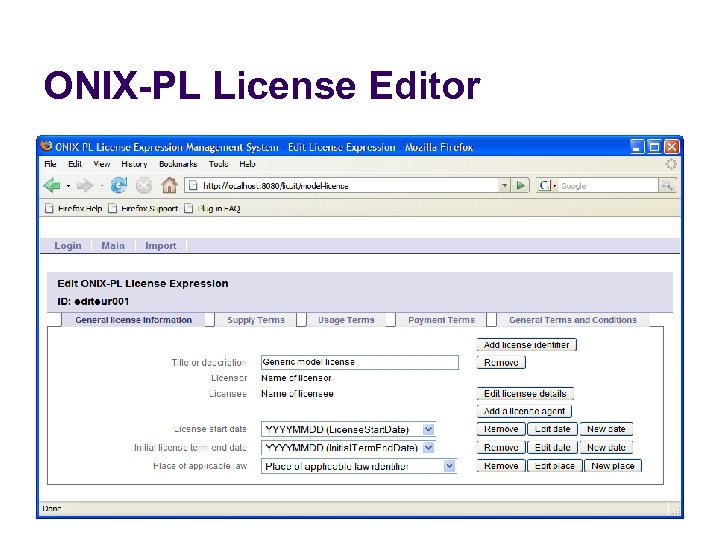Switch to the General license information tab
The height and width of the screenshot is (540, 720).
133,320
